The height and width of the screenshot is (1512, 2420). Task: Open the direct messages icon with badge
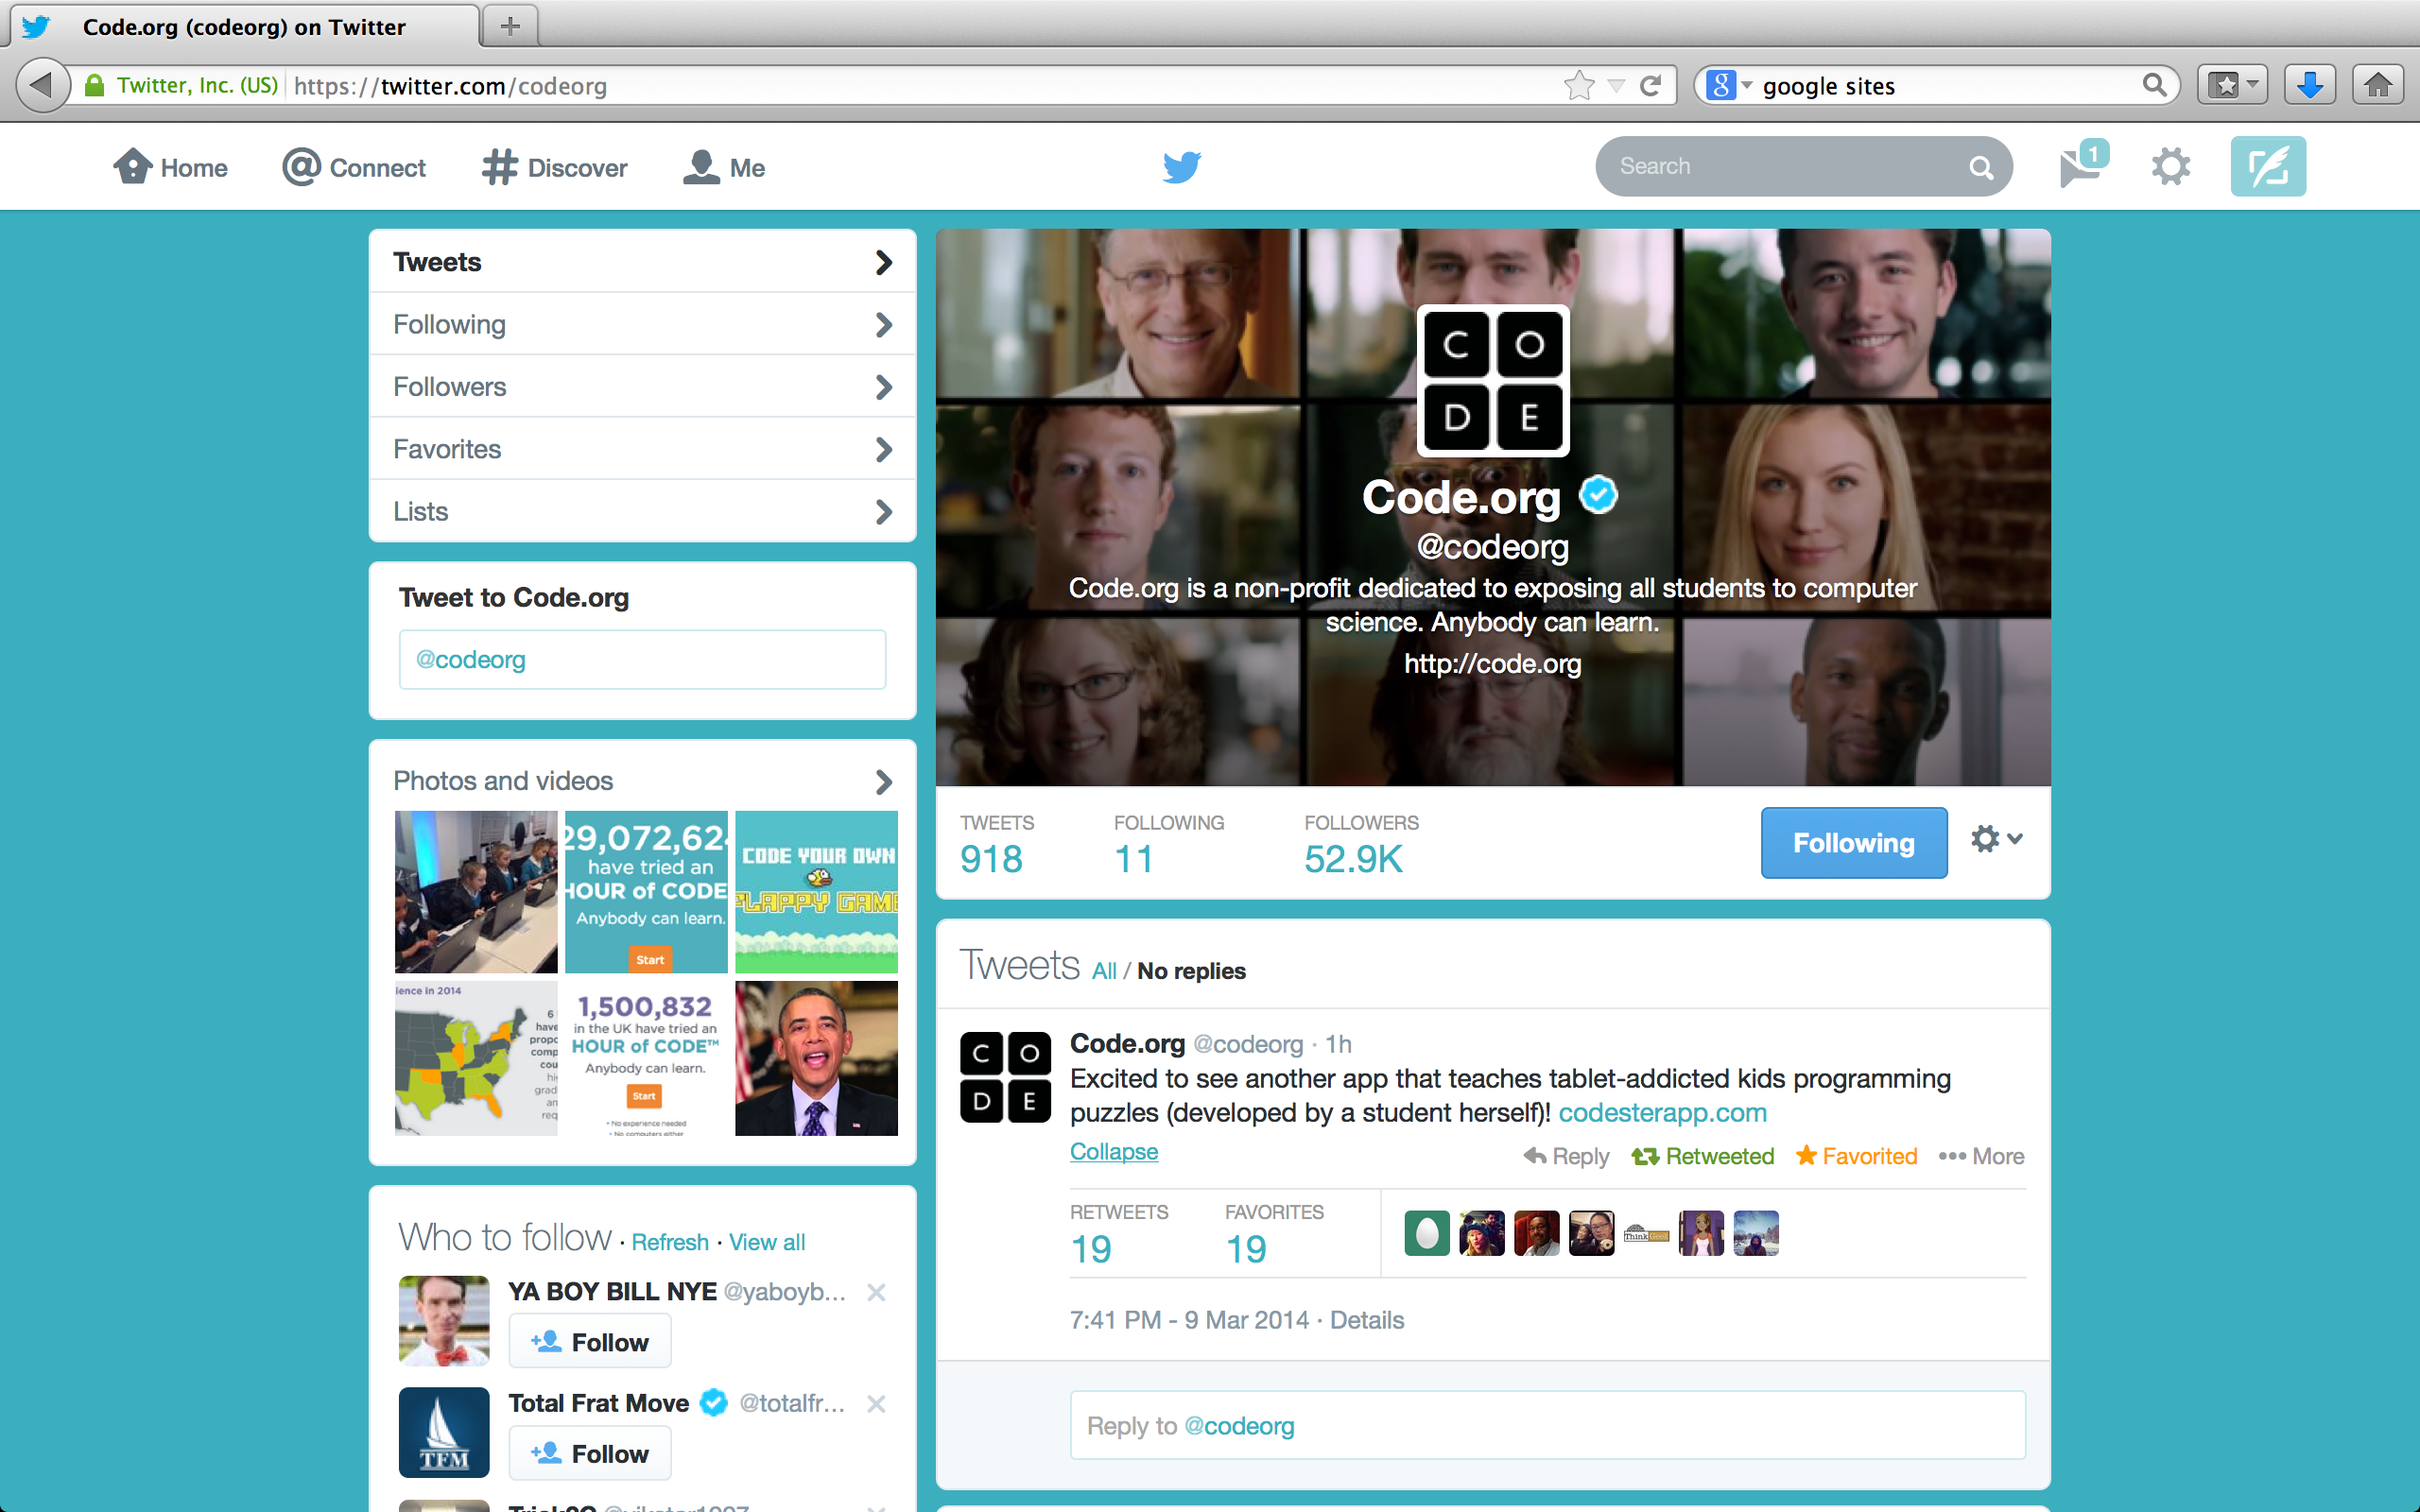2080,166
